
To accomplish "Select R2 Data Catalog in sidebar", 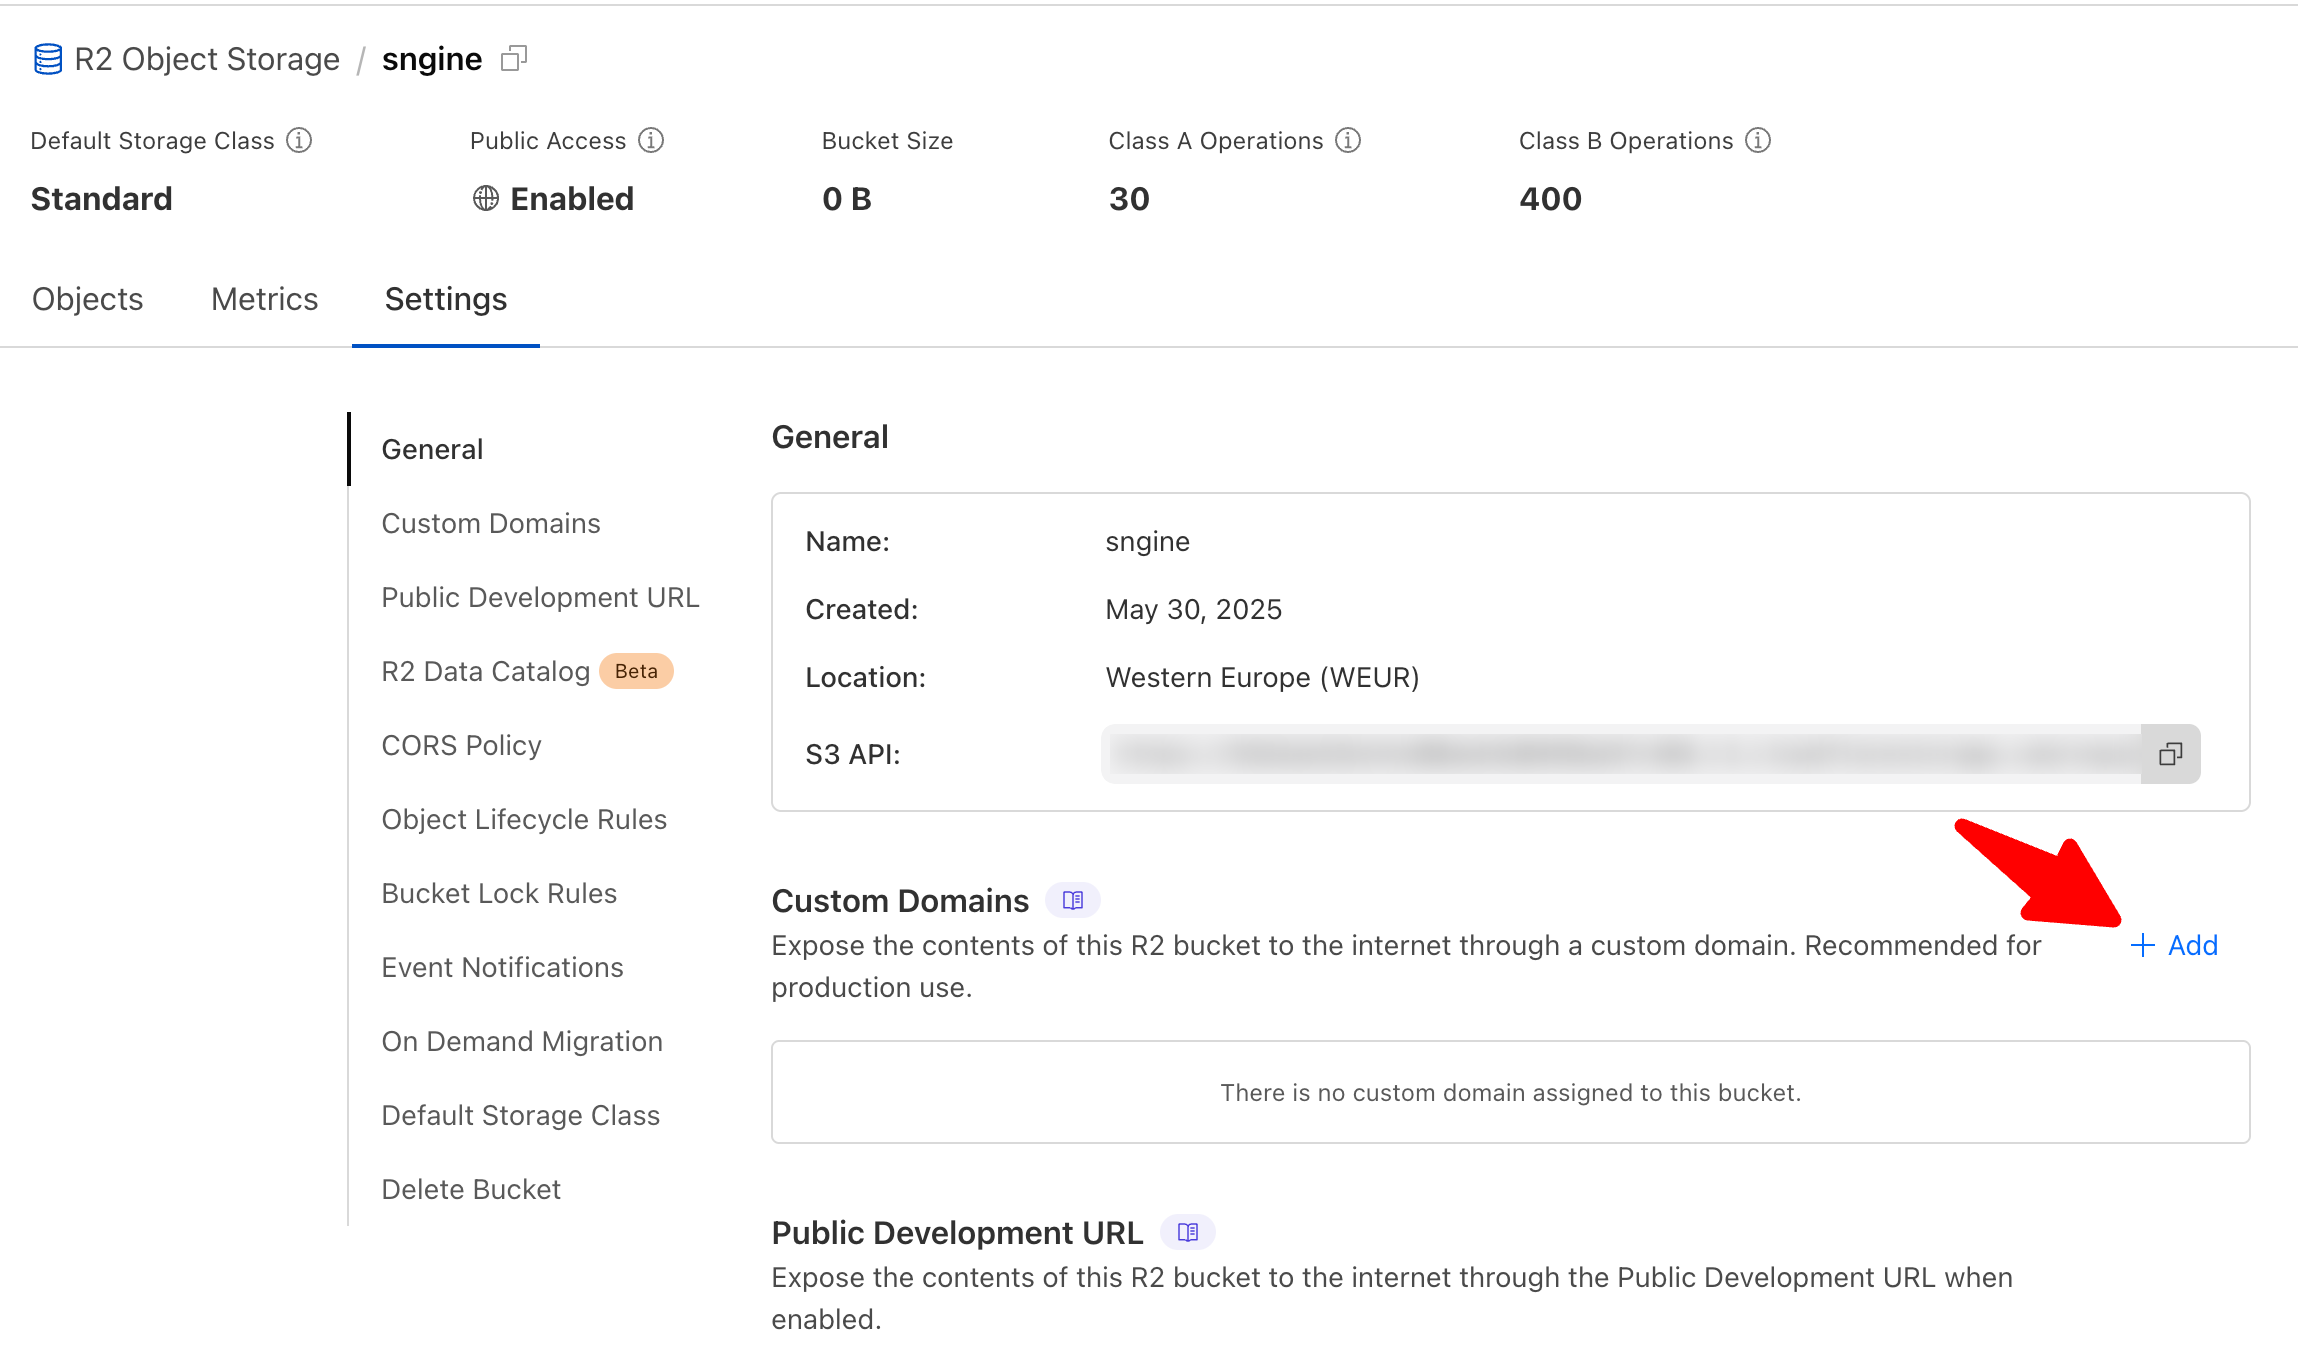I will [486, 671].
